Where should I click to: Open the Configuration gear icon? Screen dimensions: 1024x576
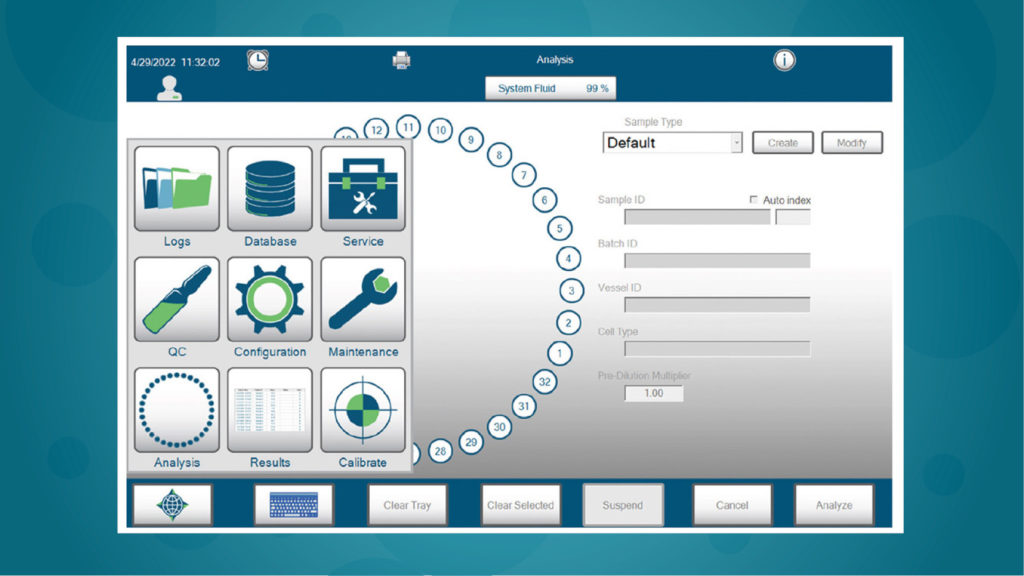[270, 299]
